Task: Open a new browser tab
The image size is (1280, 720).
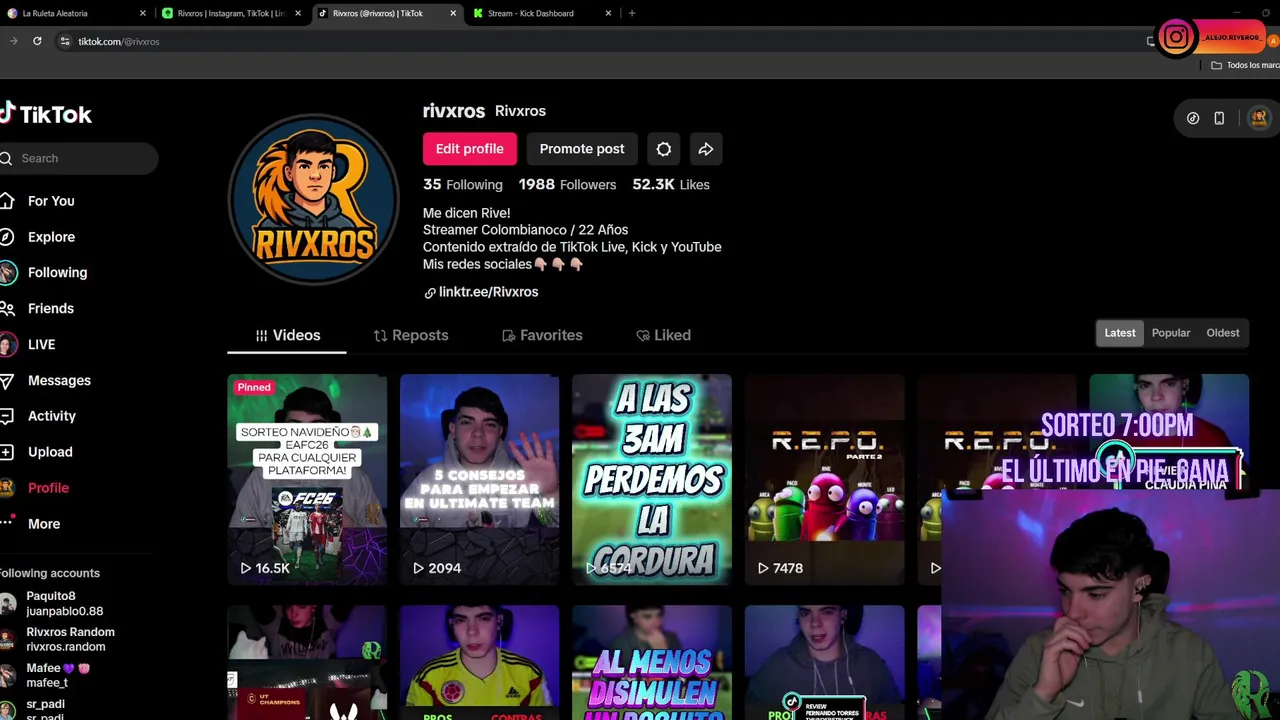Action: point(631,13)
